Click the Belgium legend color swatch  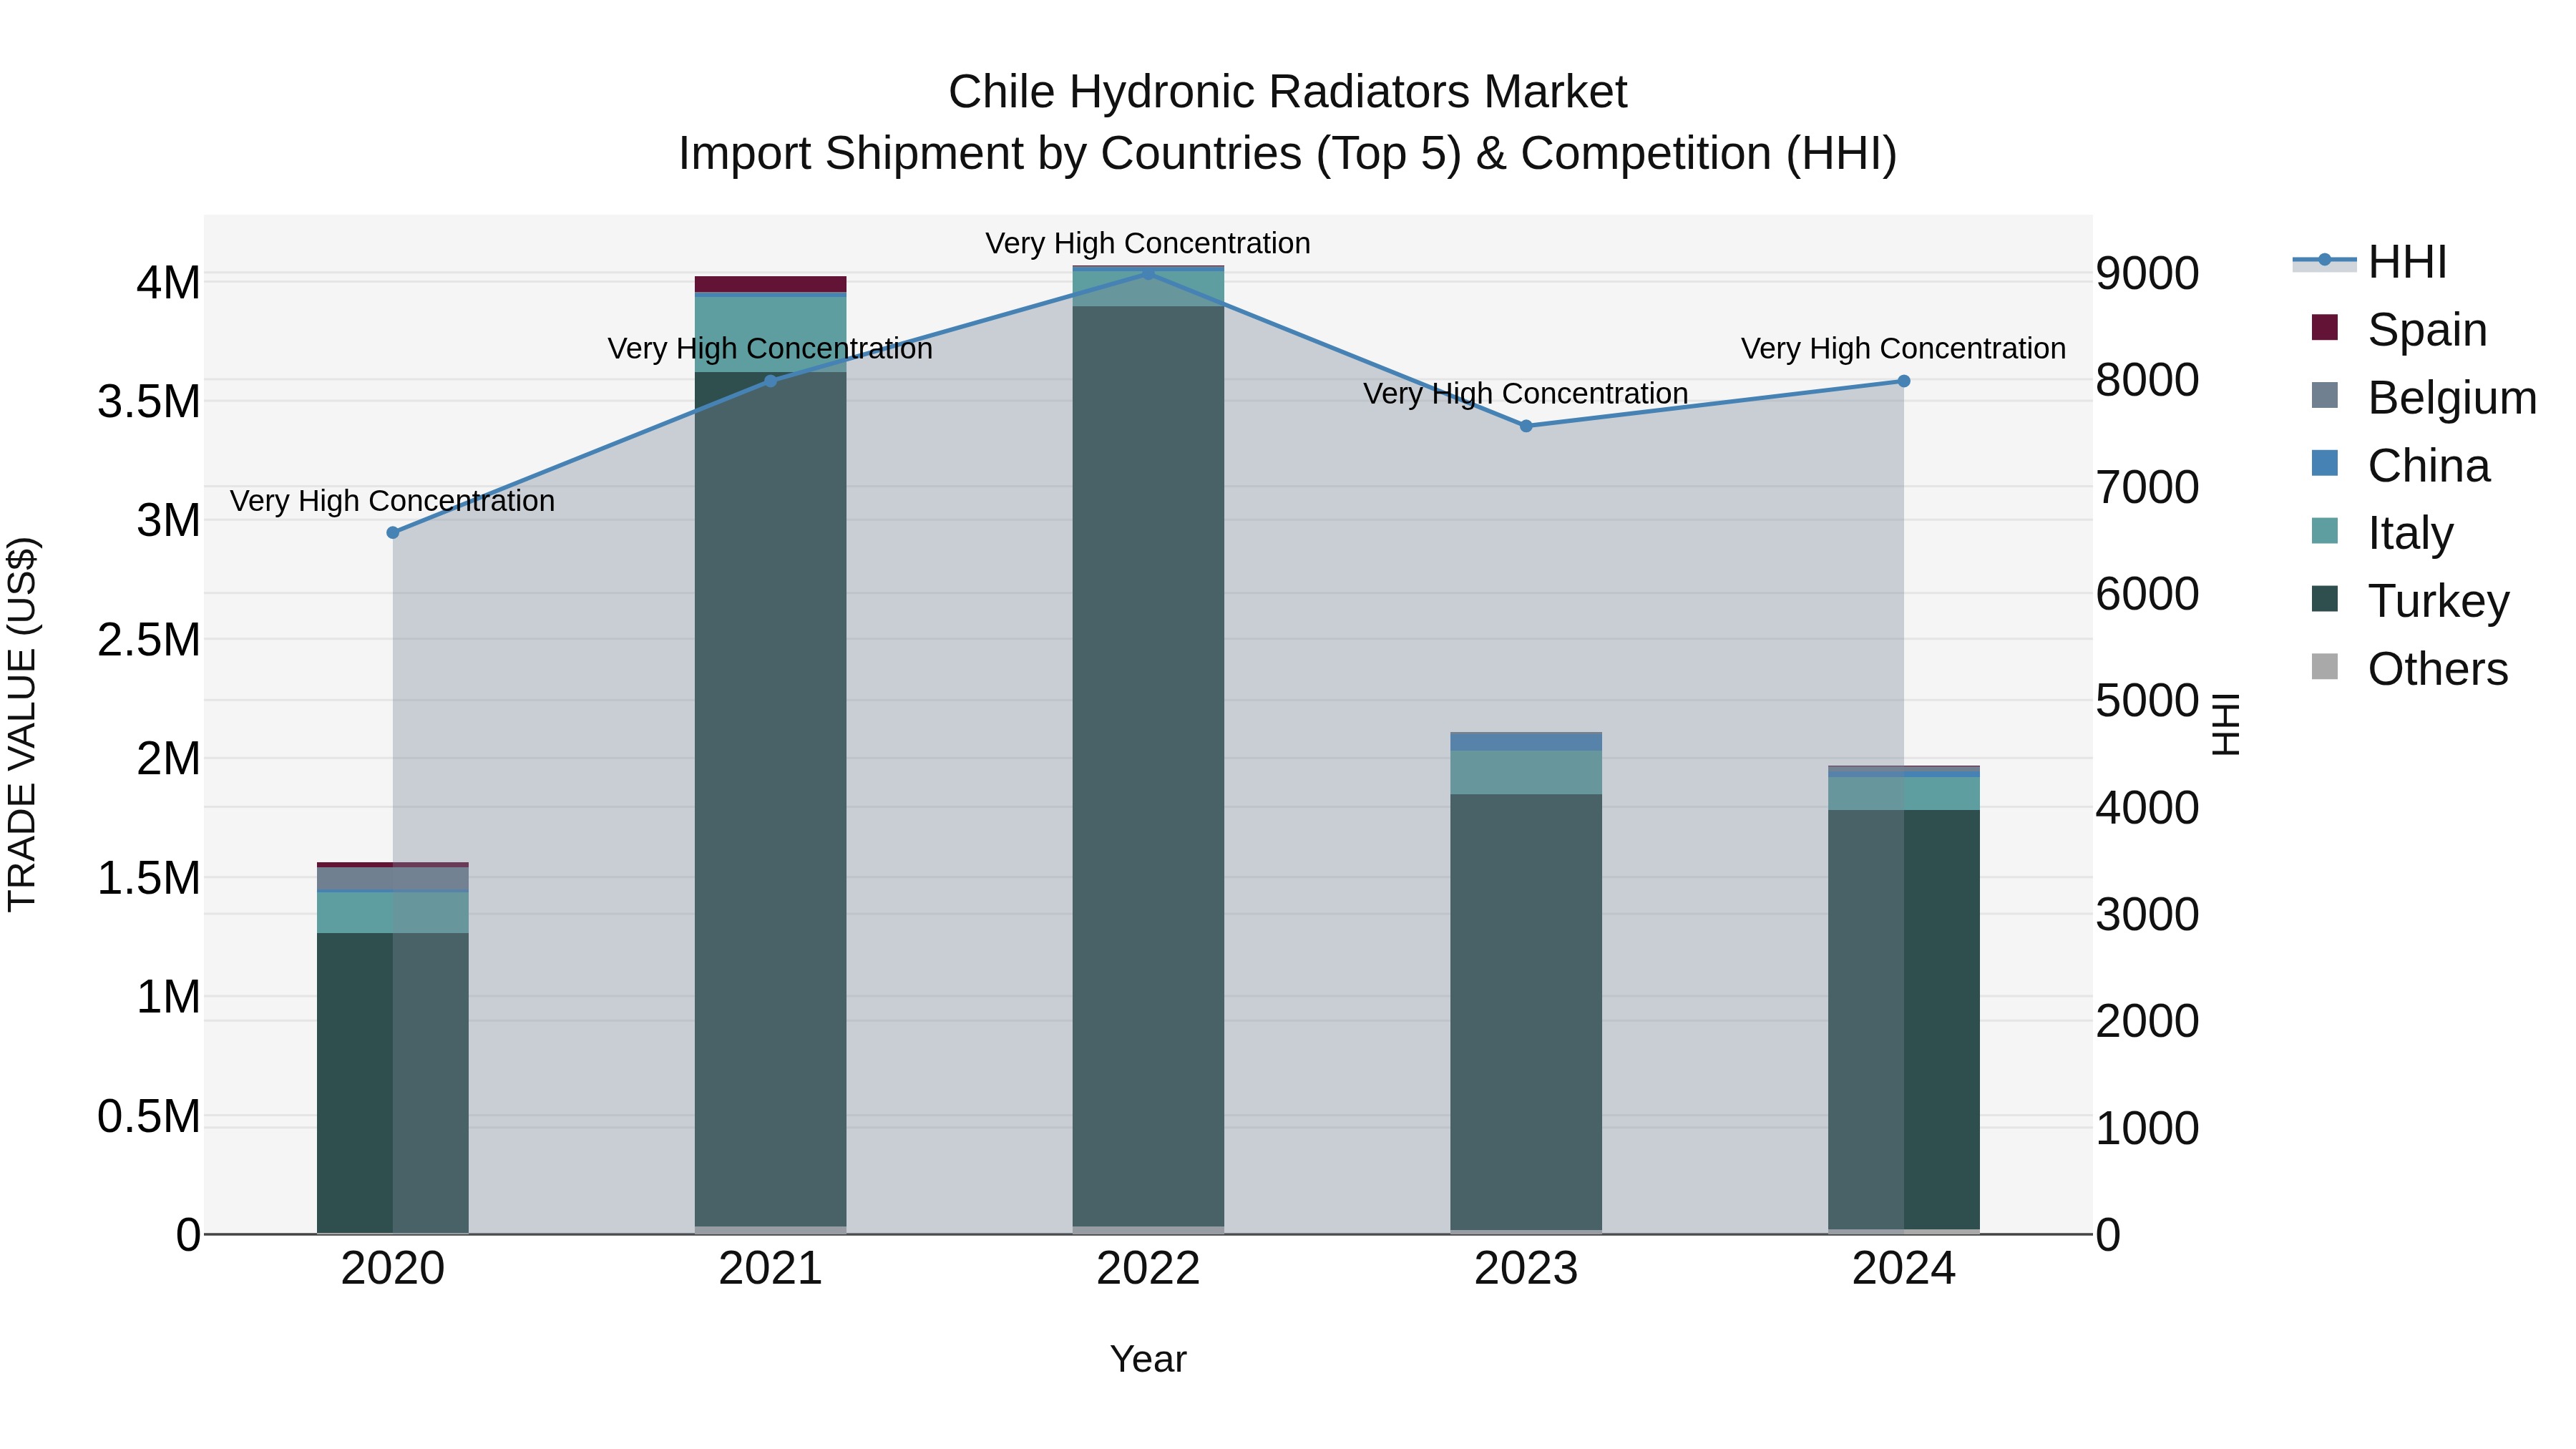point(2325,396)
